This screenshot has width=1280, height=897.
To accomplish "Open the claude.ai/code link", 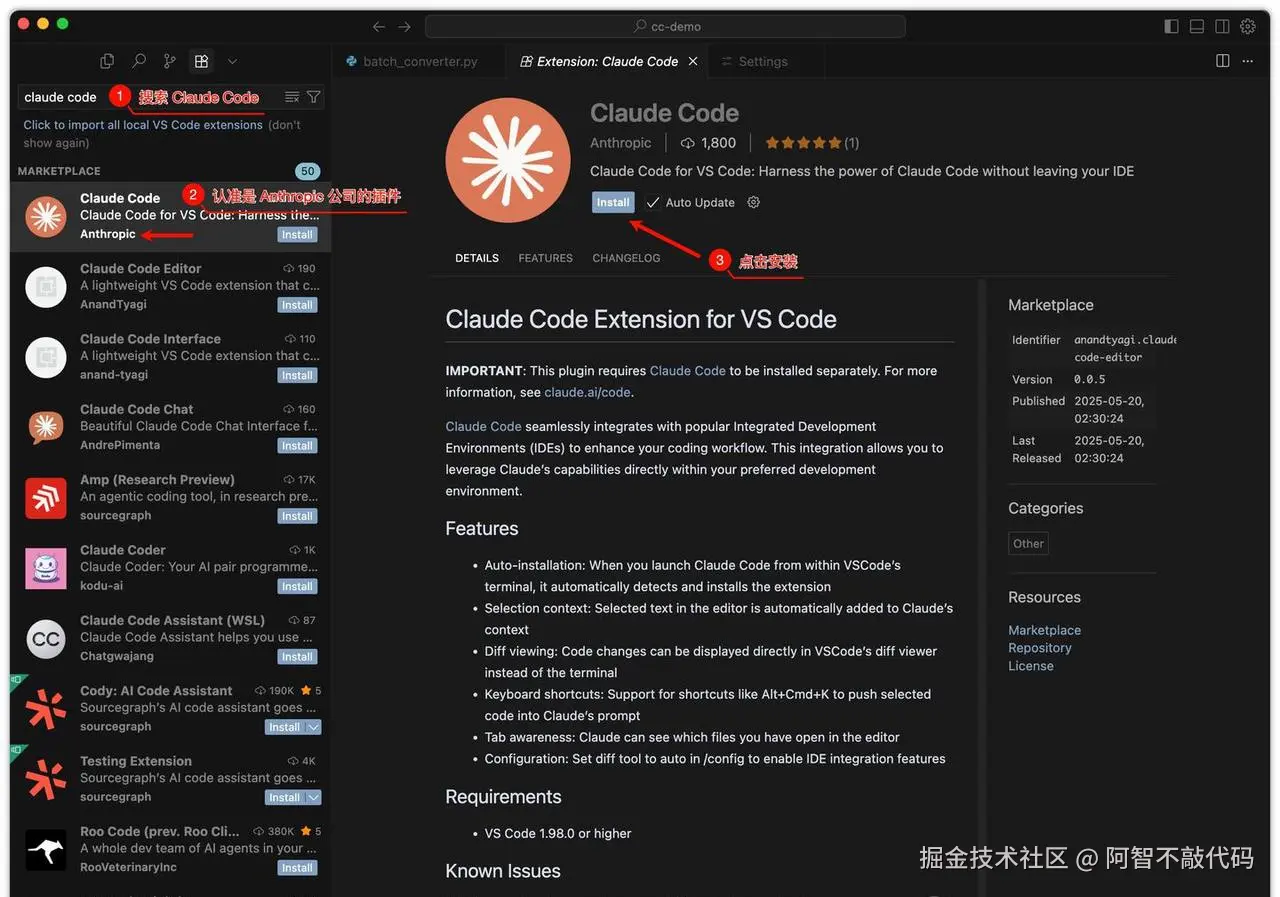I will pyautogui.click(x=587, y=392).
